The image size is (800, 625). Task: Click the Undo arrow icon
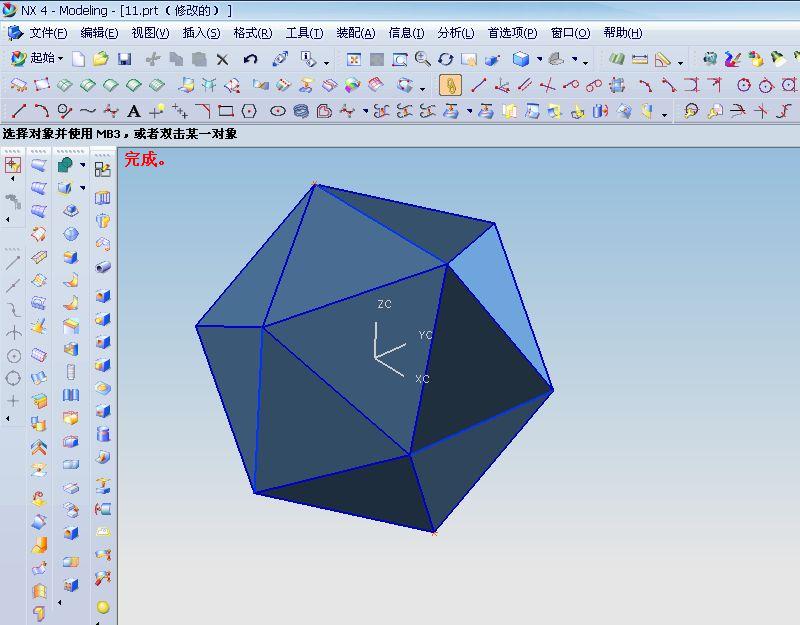250,59
